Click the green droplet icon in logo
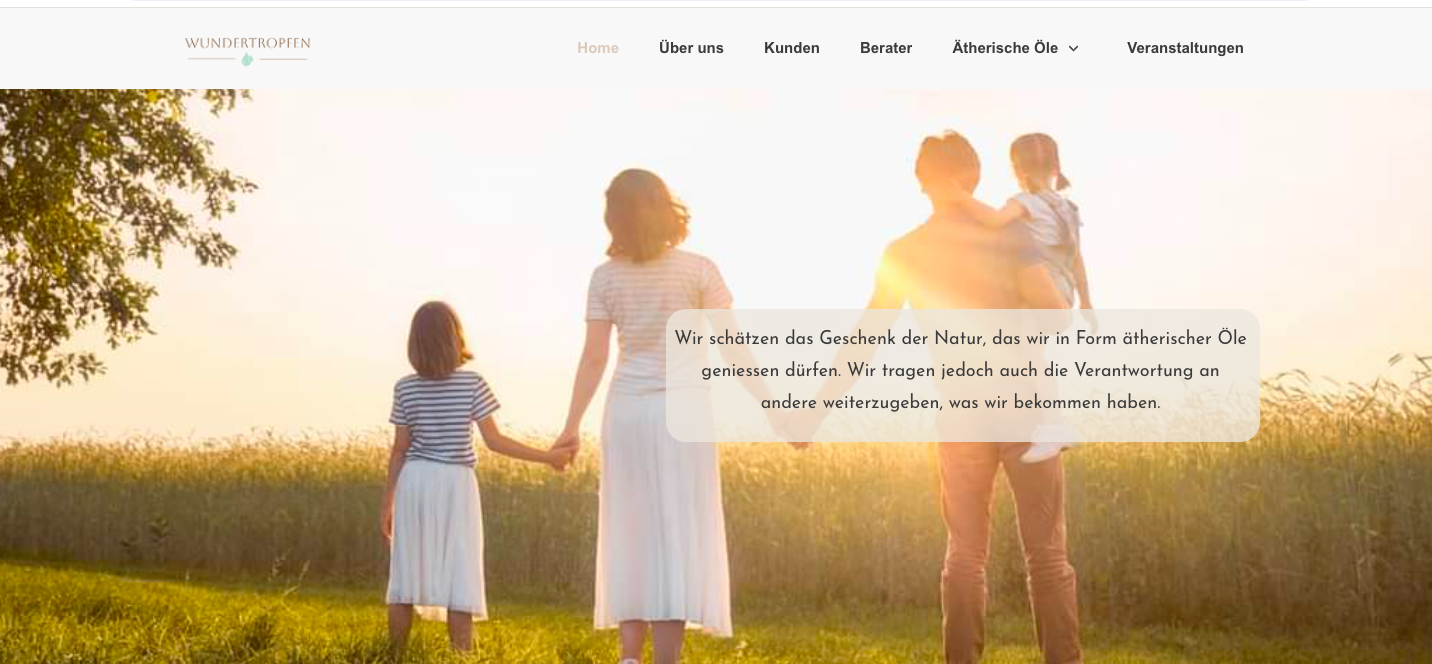The height and width of the screenshot is (664, 1432). pos(247,60)
